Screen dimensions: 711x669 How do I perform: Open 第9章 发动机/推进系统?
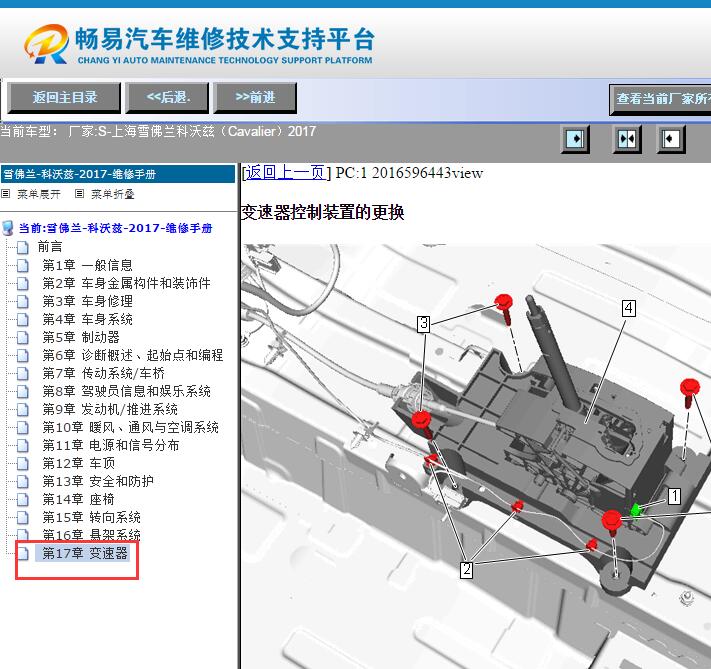(x=110, y=409)
